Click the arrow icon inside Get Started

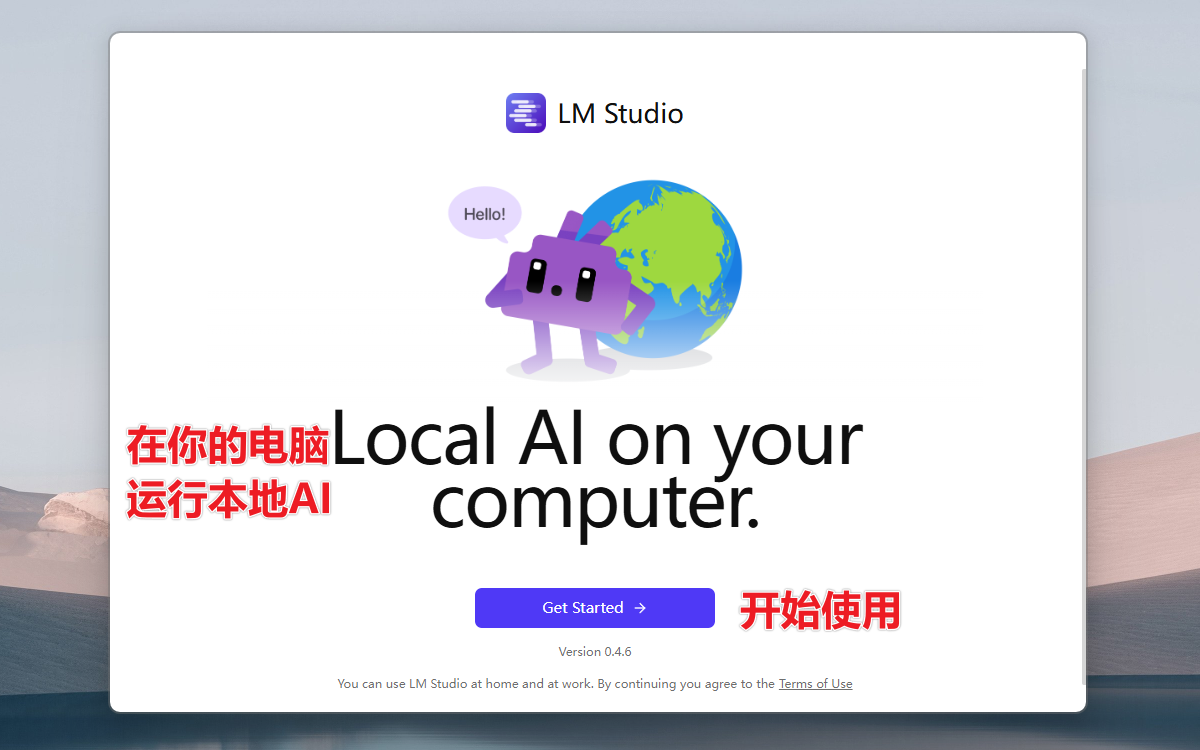pos(640,608)
